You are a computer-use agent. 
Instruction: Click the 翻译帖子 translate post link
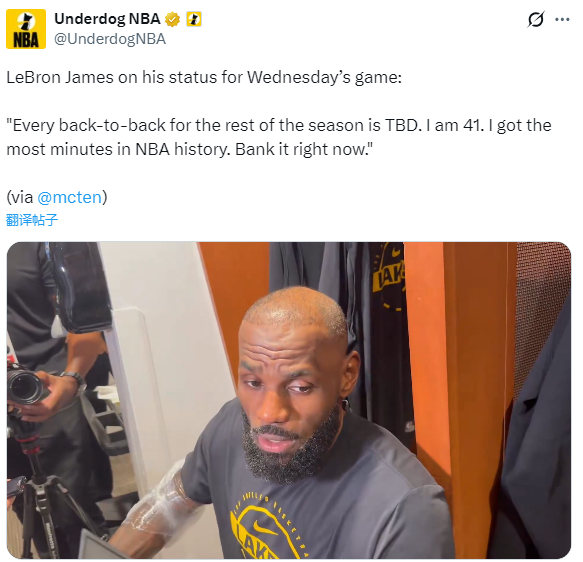coord(32,220)
